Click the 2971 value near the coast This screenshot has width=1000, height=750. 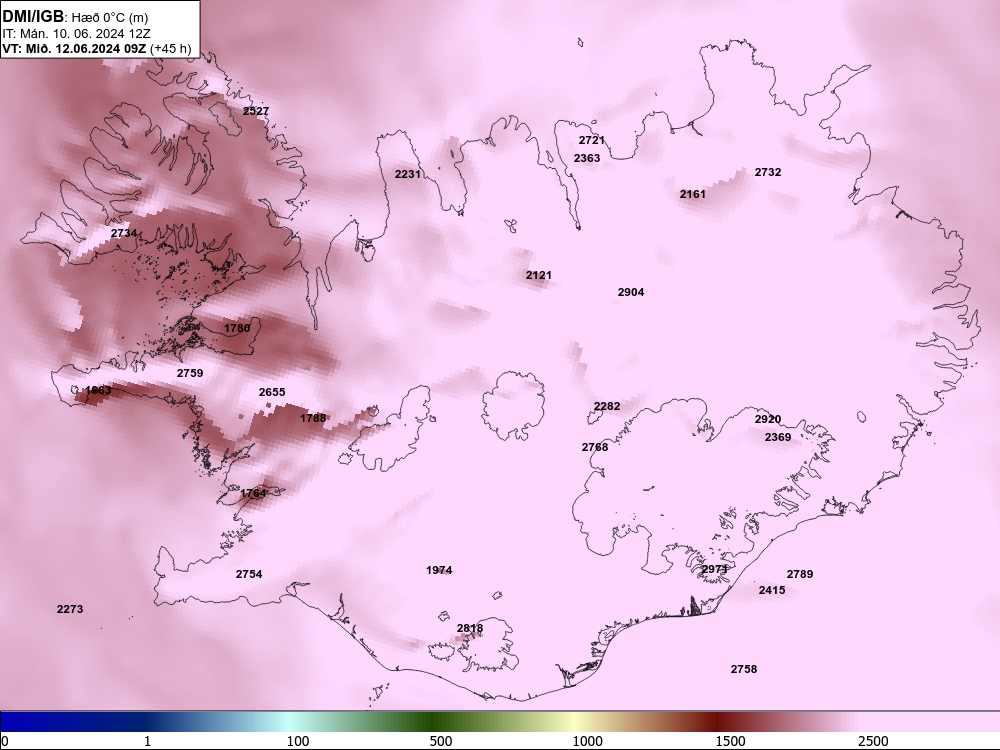714,569
